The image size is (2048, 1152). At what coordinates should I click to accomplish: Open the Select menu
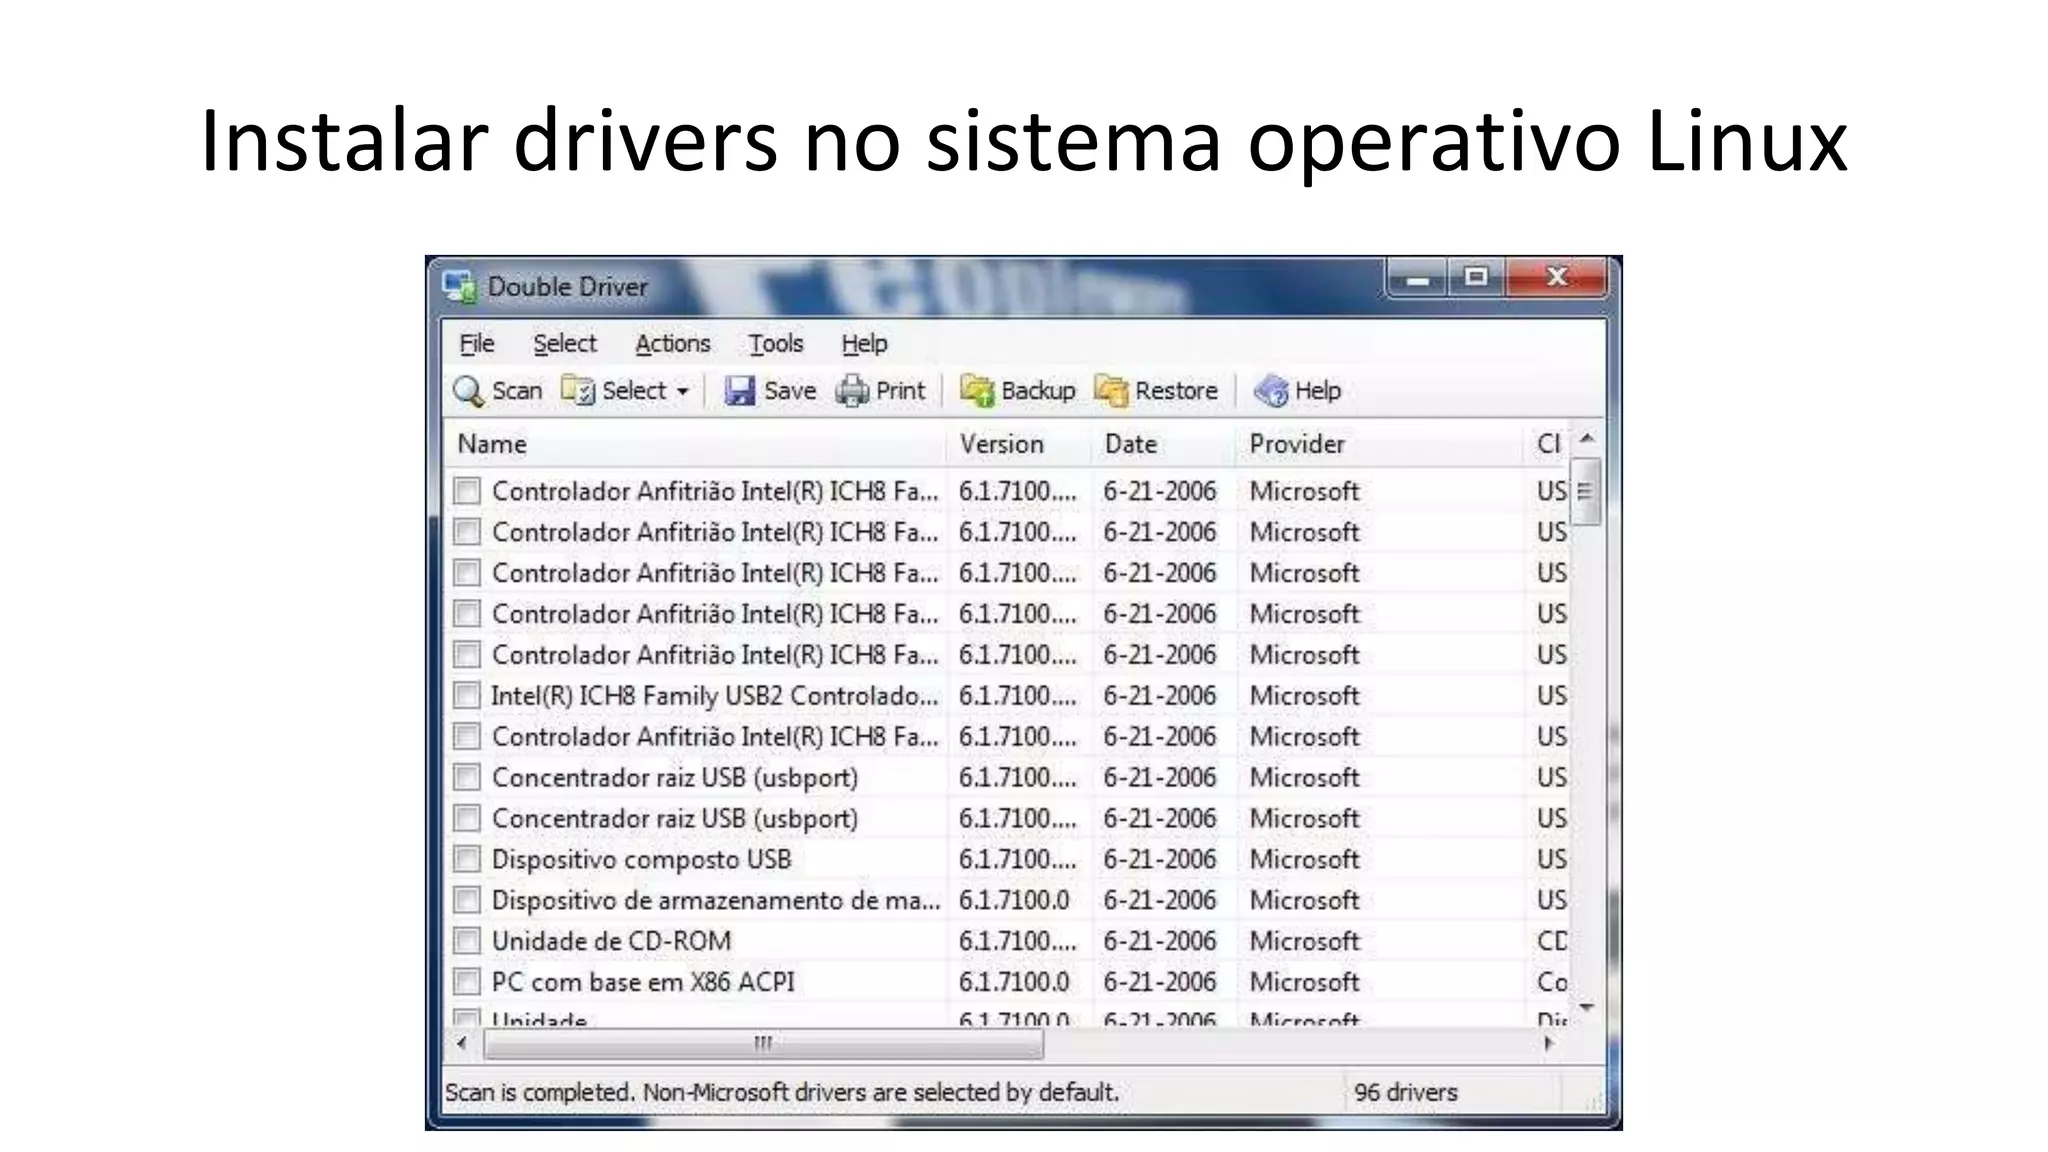[x=564, y=344]
